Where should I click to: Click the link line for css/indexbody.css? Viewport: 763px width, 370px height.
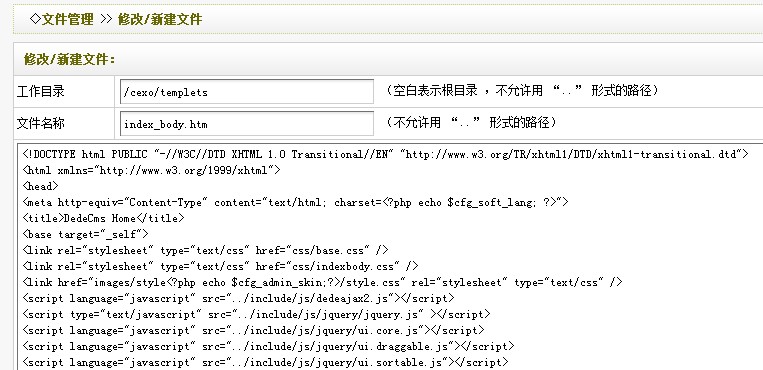click(220, 266)
